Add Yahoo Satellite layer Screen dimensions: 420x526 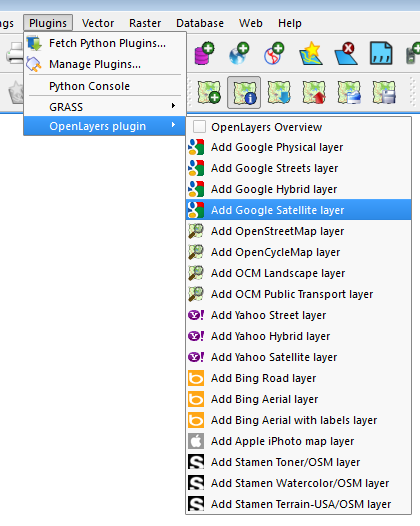[299, 357]
